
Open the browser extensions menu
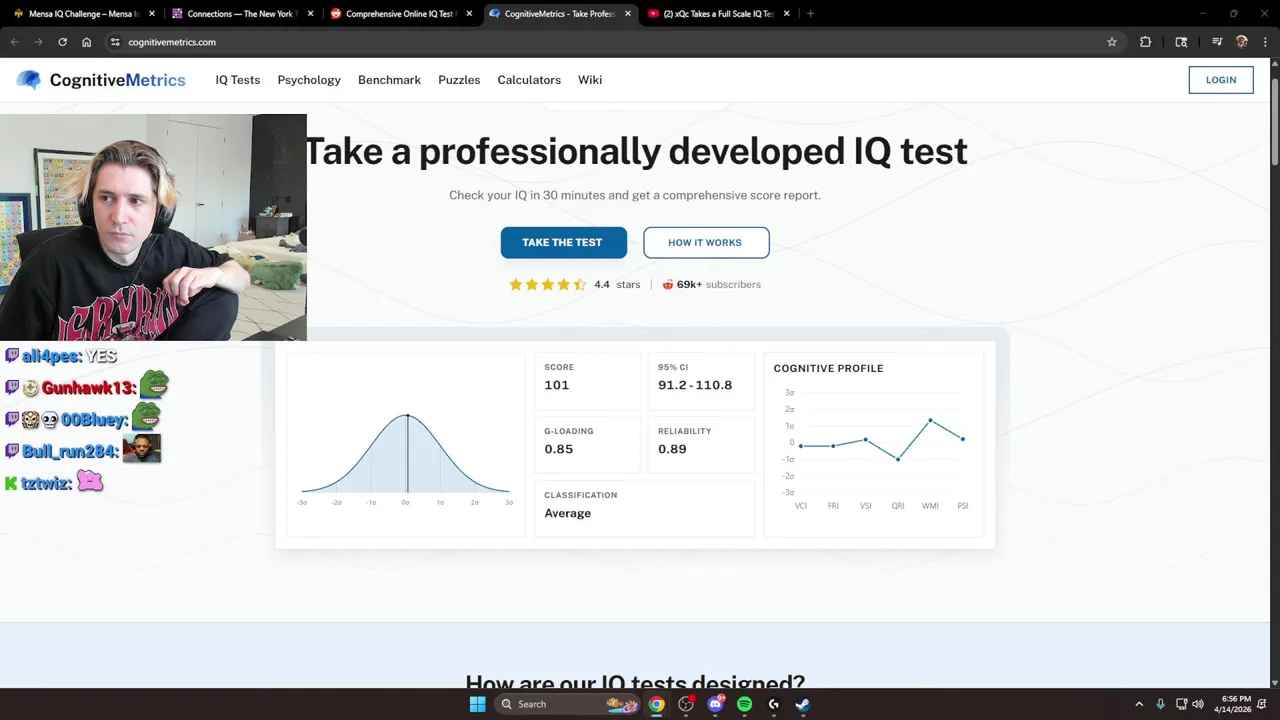tap(1146, 42)
